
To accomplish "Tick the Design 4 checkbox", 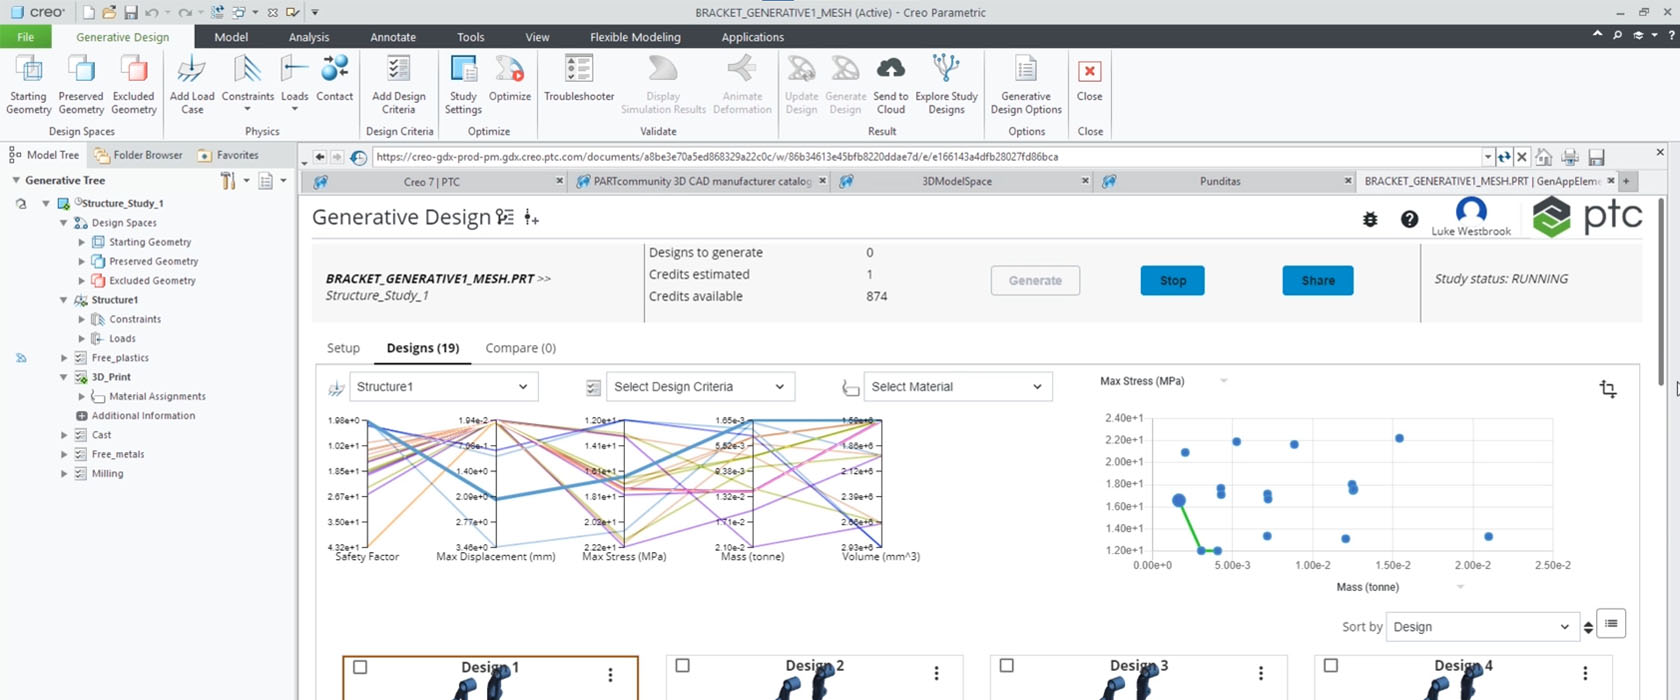I will pyautogui.click(x=1330, y=665).
